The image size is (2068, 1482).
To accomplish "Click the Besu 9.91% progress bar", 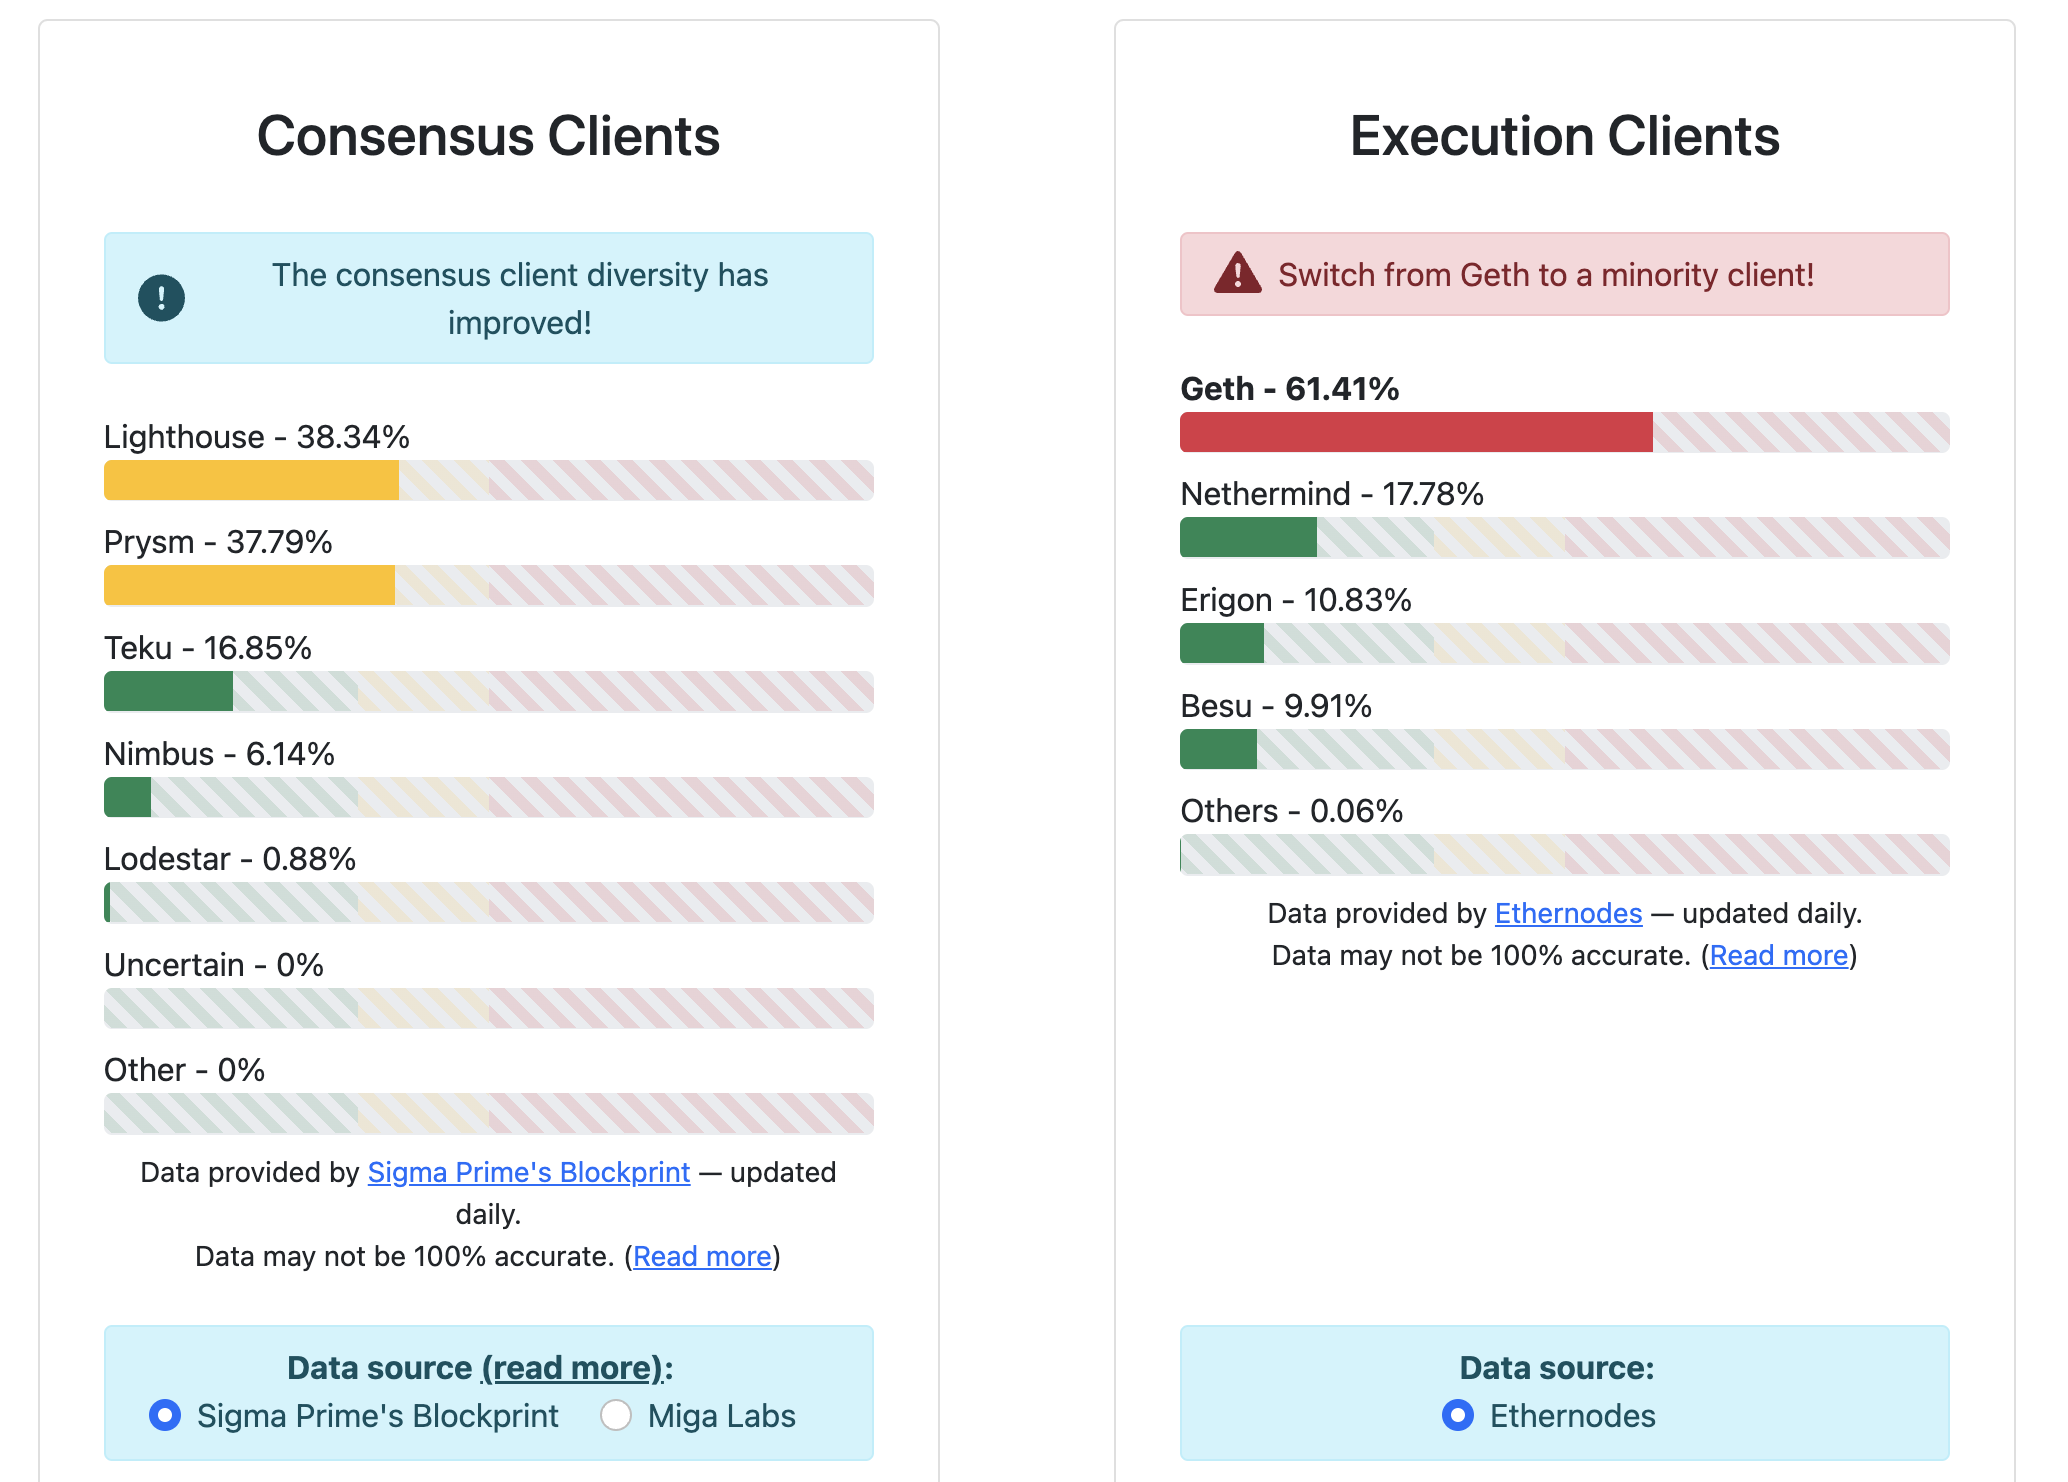I will [x=1564, y=749].
